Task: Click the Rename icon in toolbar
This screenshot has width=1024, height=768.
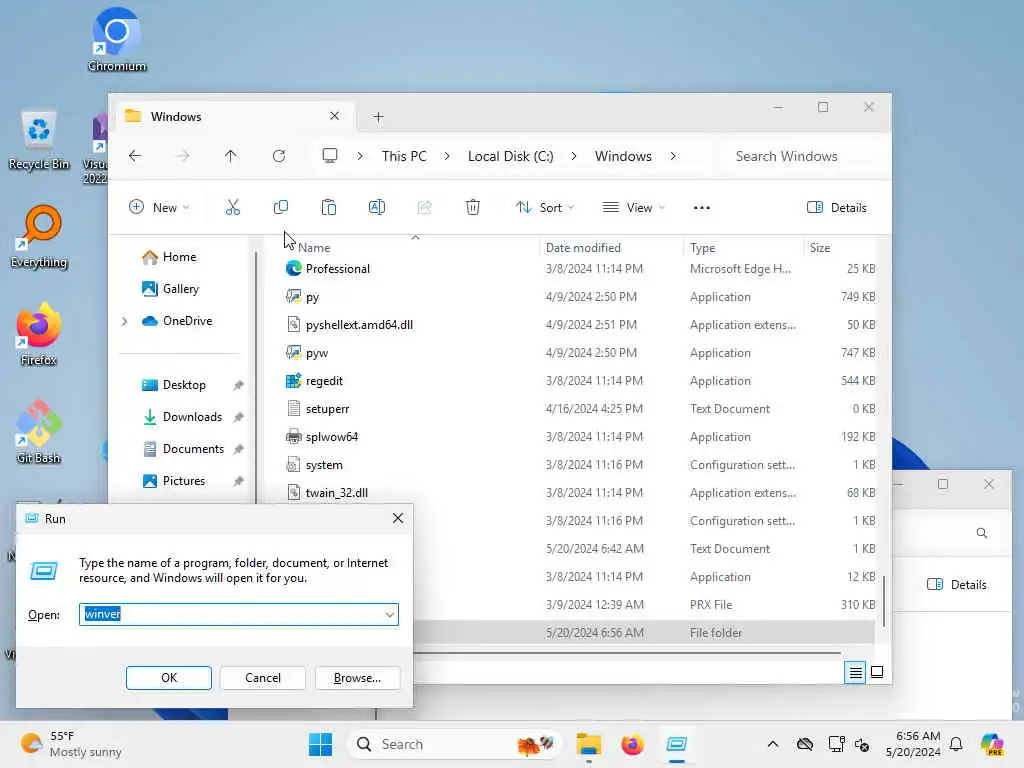Action: pyautogui.click(x=377, y=208)
